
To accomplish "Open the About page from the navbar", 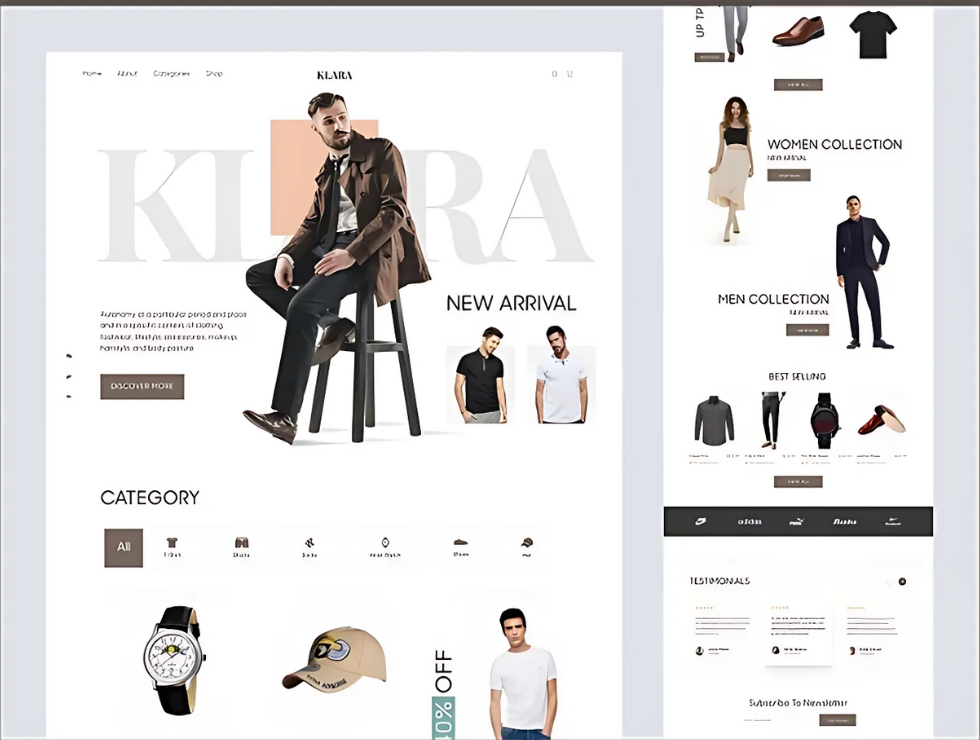I will pyautogui.click(x=127, y=73).
